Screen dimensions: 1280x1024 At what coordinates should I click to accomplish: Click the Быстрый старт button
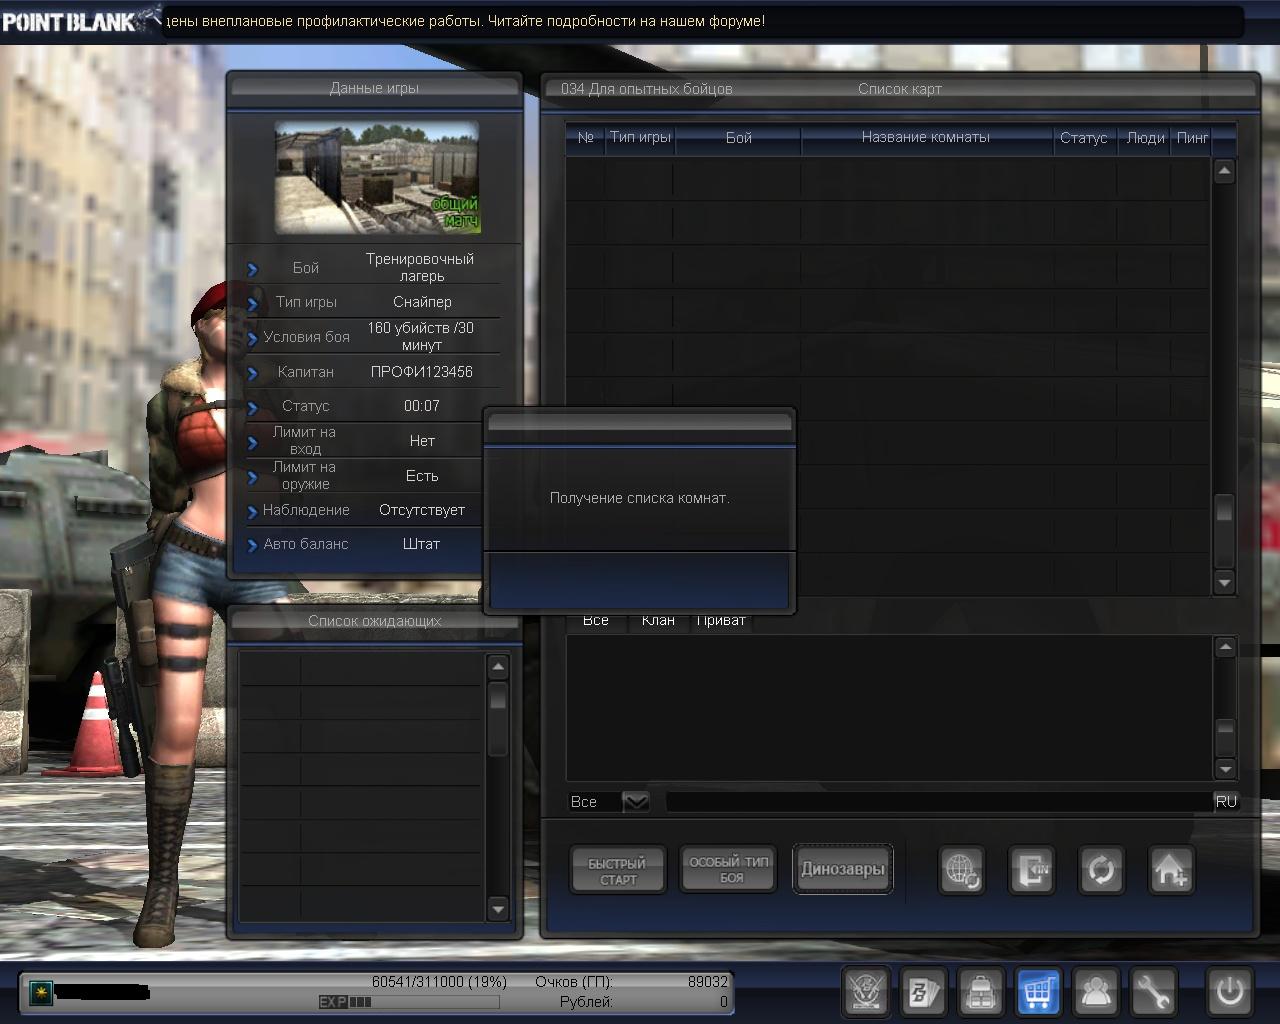(617, 870)
